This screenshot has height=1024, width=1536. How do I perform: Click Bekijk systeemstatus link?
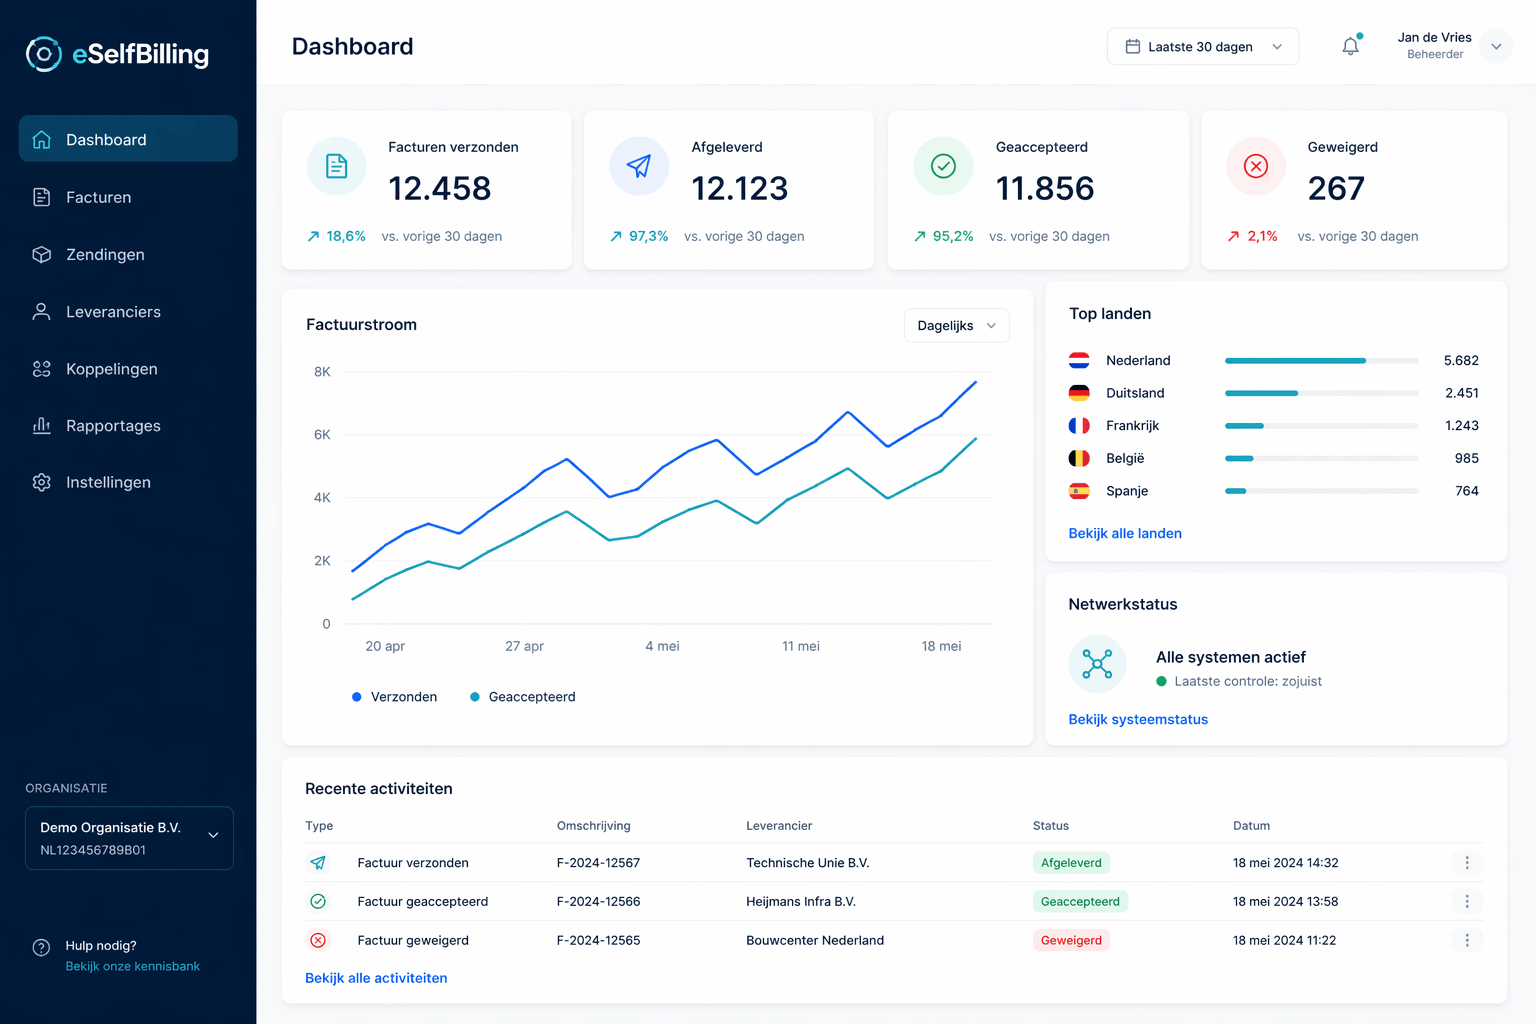1138,719
